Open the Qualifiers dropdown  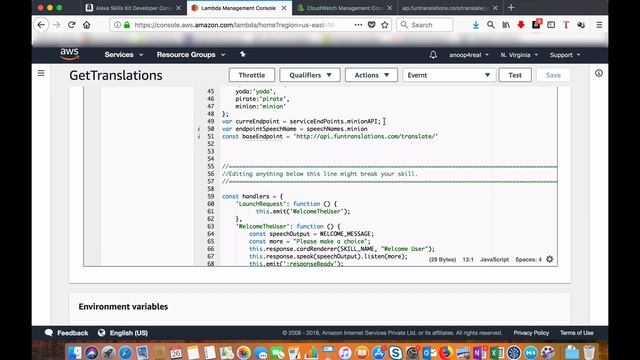point(310,75)
